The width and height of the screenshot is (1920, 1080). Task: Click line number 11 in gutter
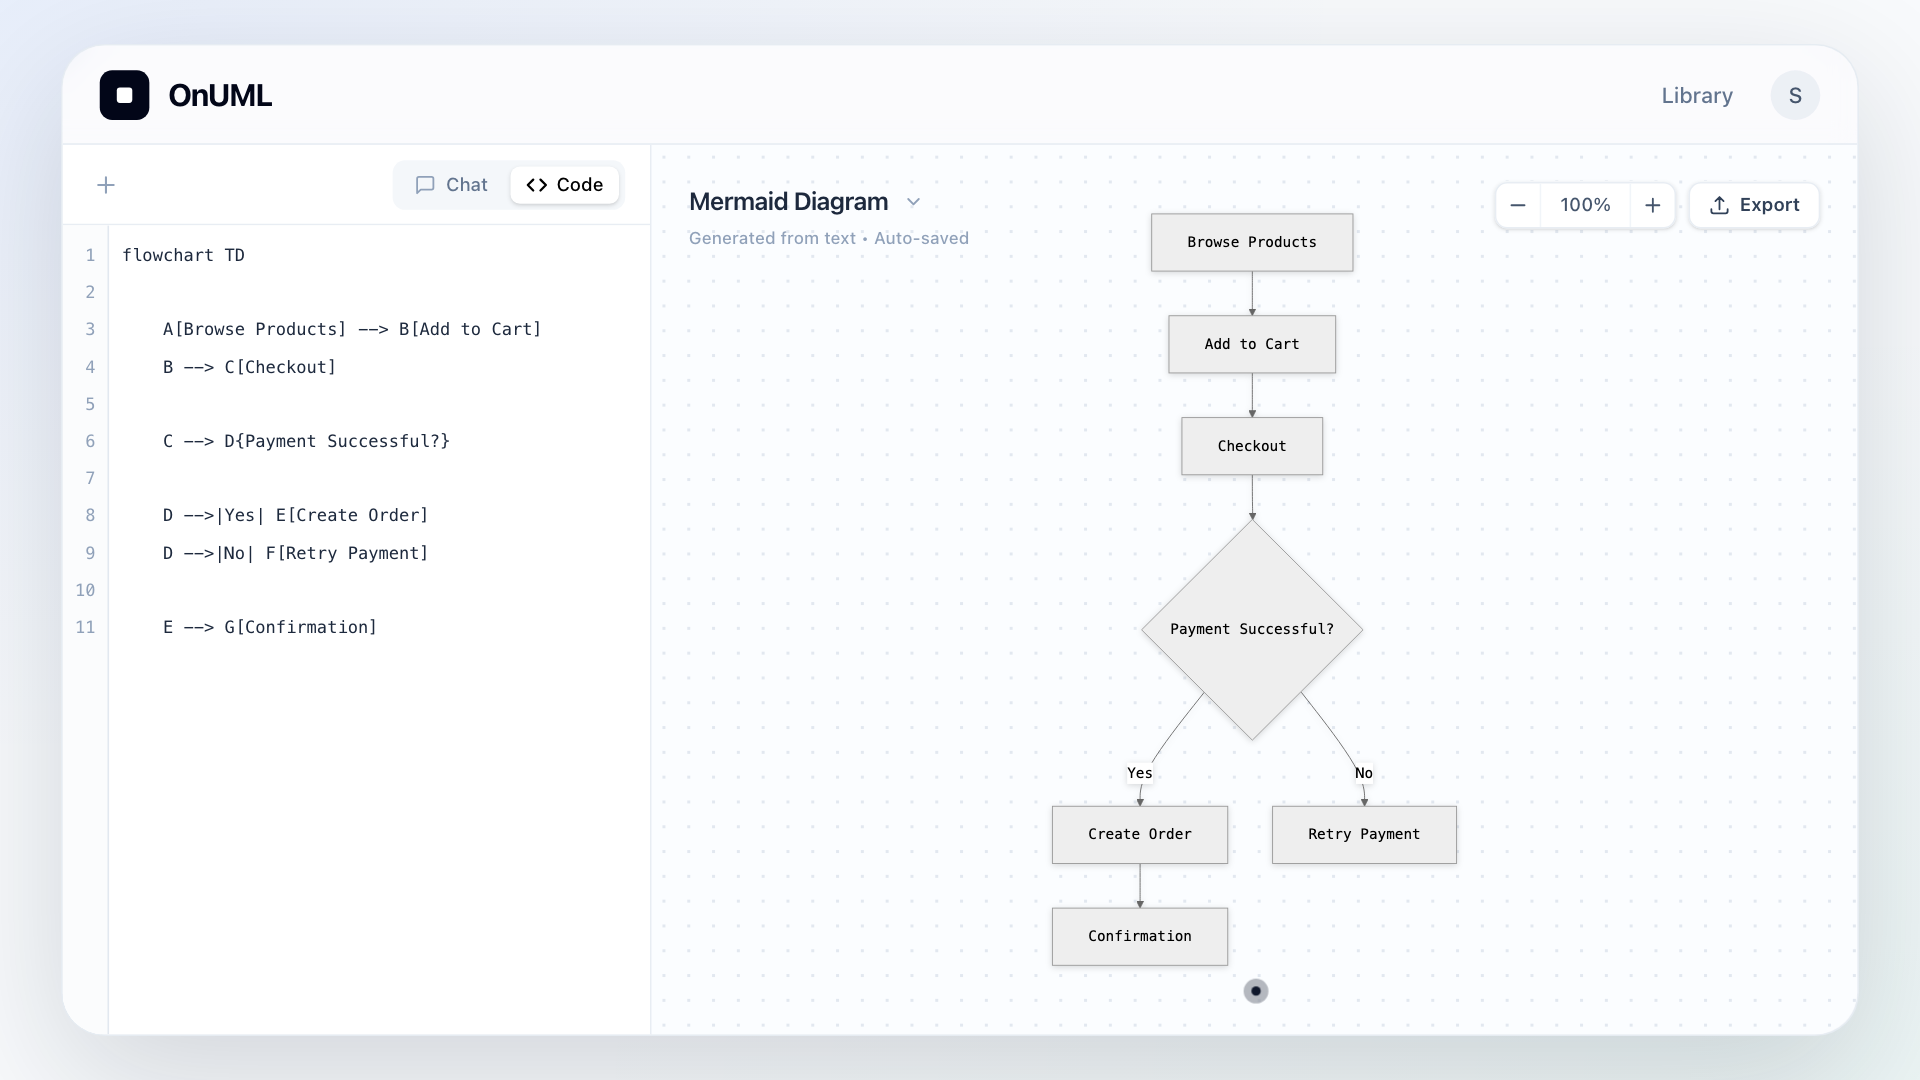click(85, 627)
